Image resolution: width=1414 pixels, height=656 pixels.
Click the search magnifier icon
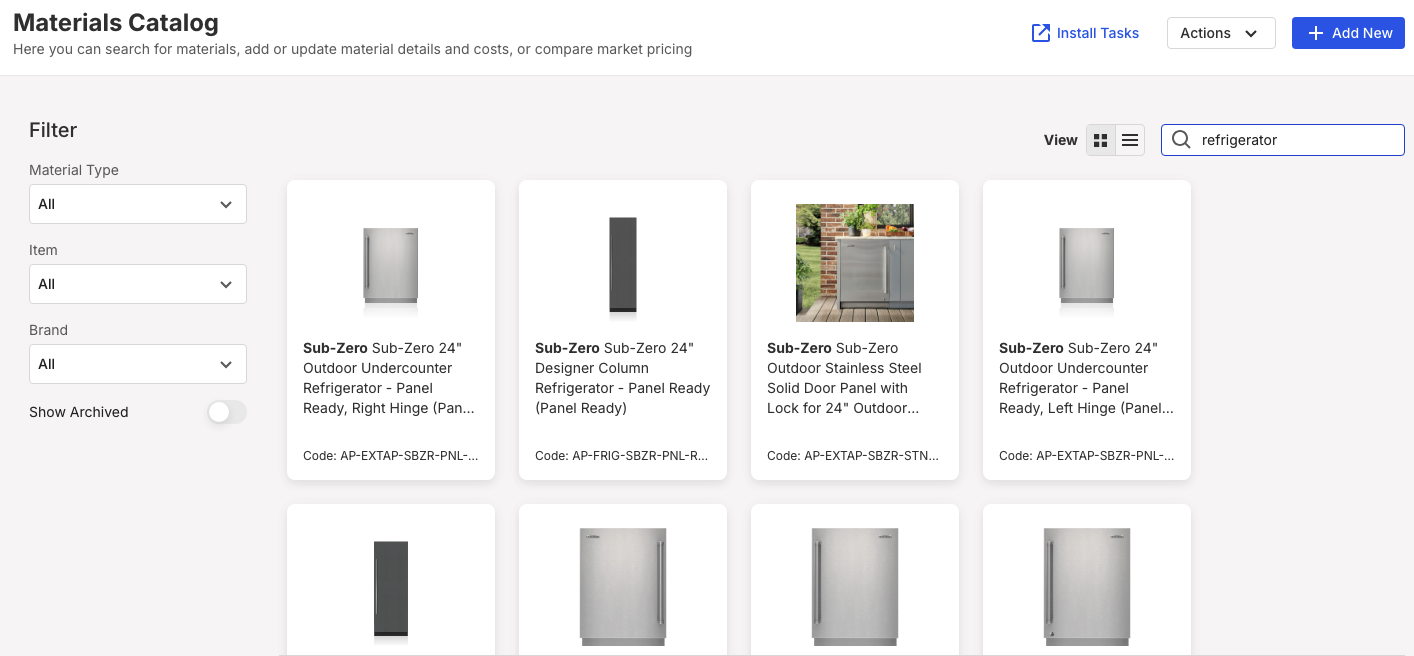[x=1181, y=140]
